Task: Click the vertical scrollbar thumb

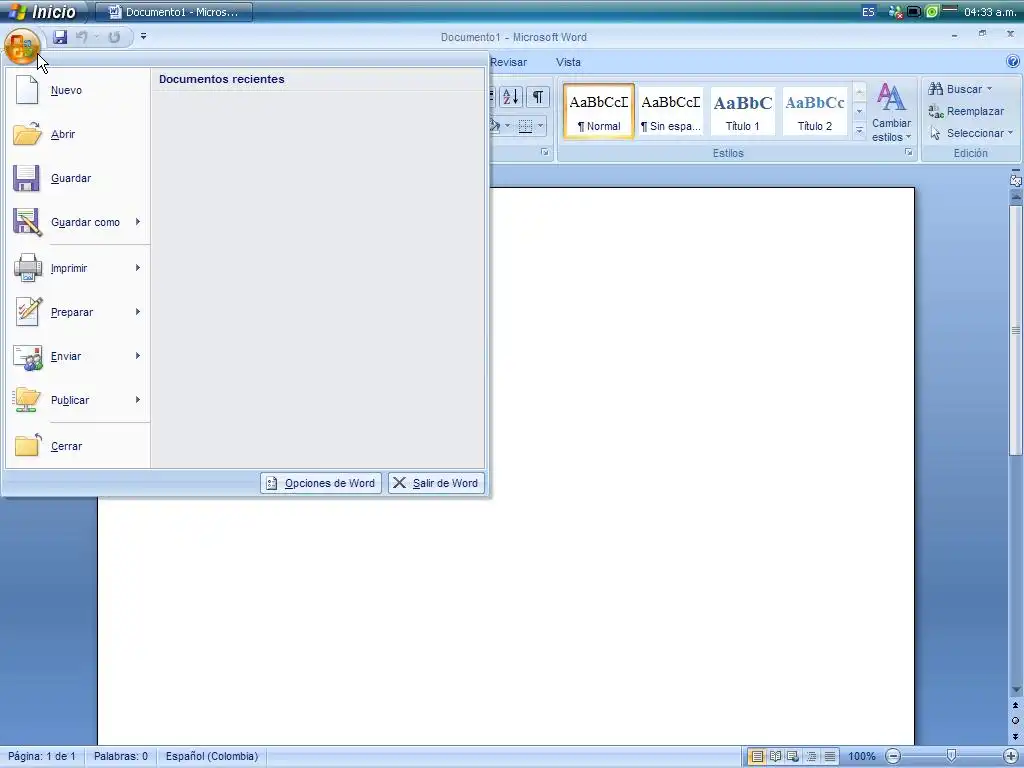Action: coord(1016,330)
